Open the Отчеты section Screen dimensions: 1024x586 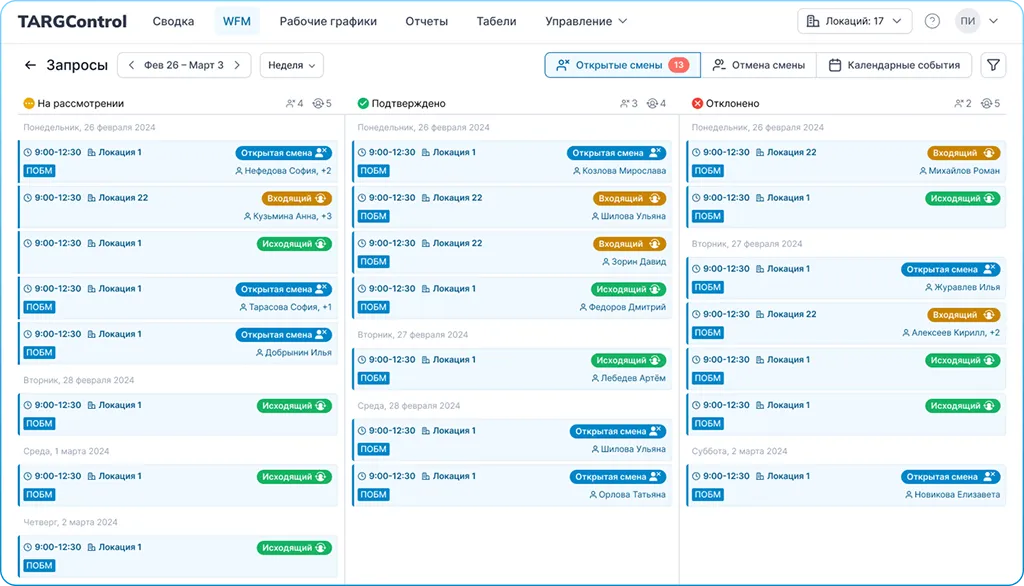point(426,20)
